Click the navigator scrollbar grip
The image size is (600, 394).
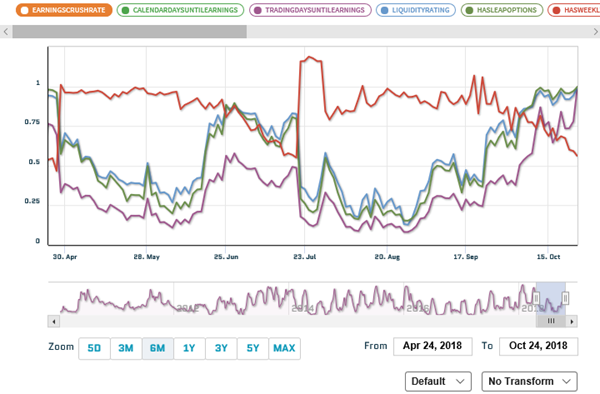click(x=551, y=321)
